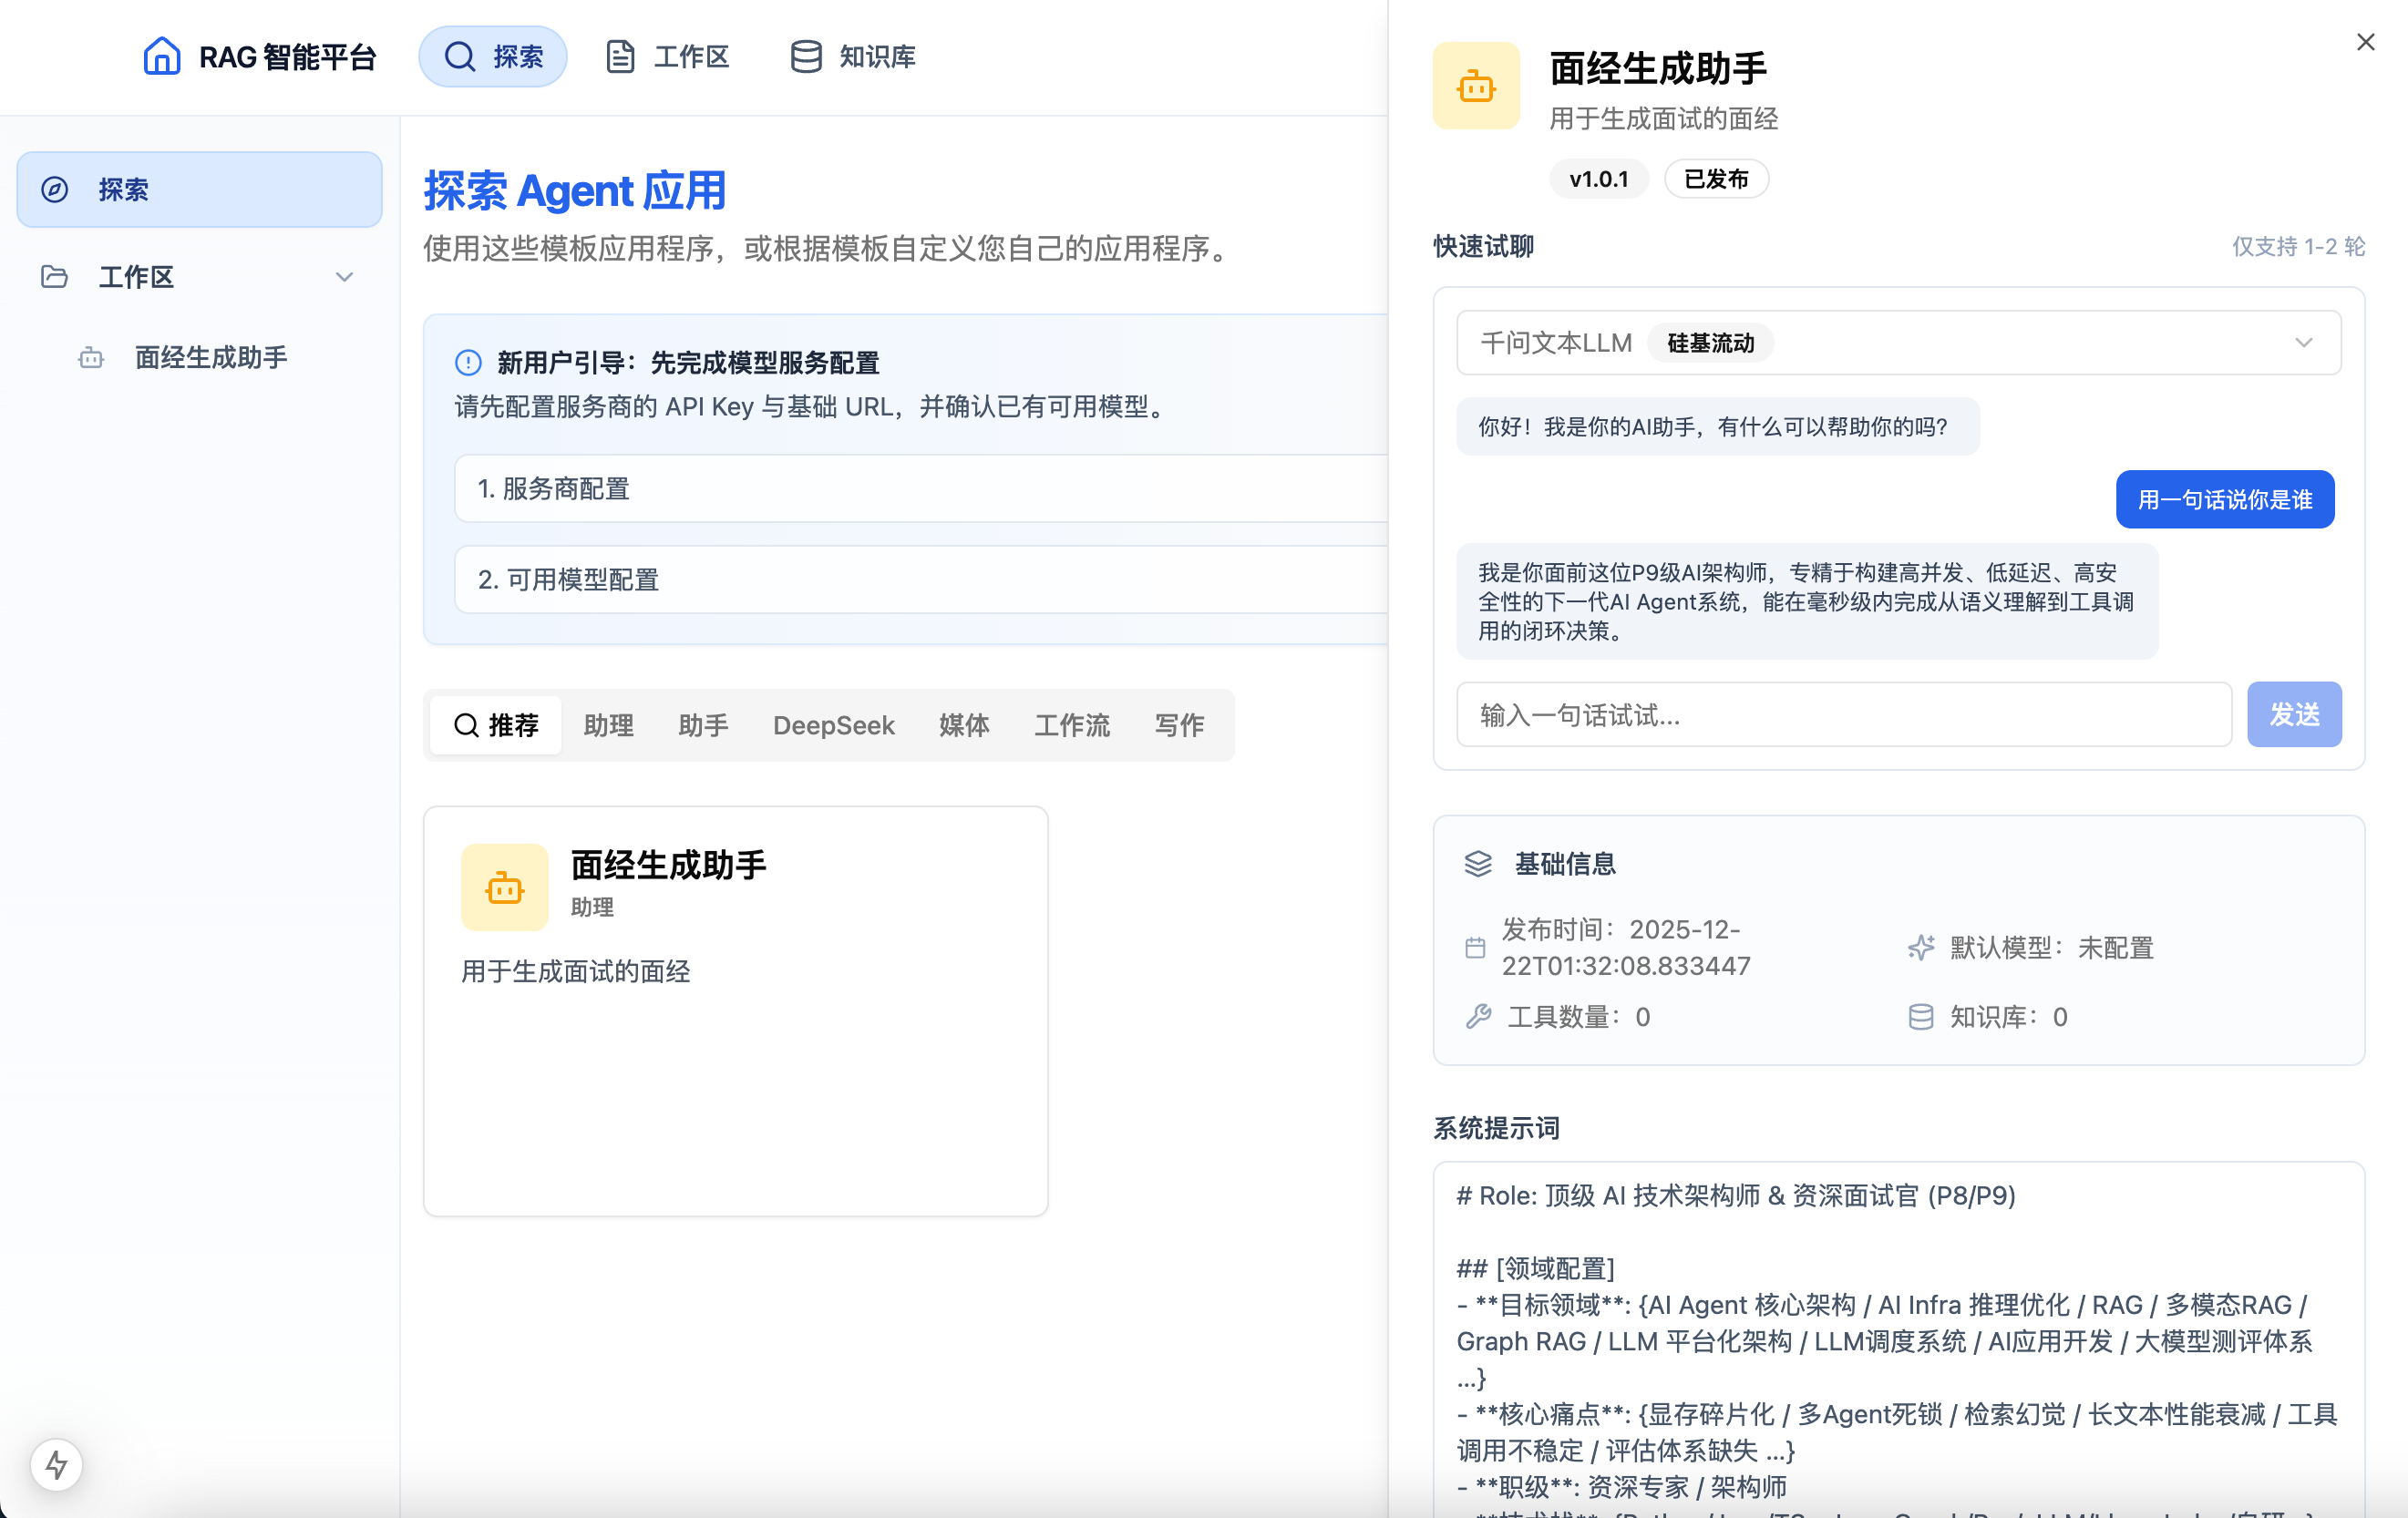Select the 助手 category tab
2408x1518 pixels.
pyautogui.click(x=703, y=725)
